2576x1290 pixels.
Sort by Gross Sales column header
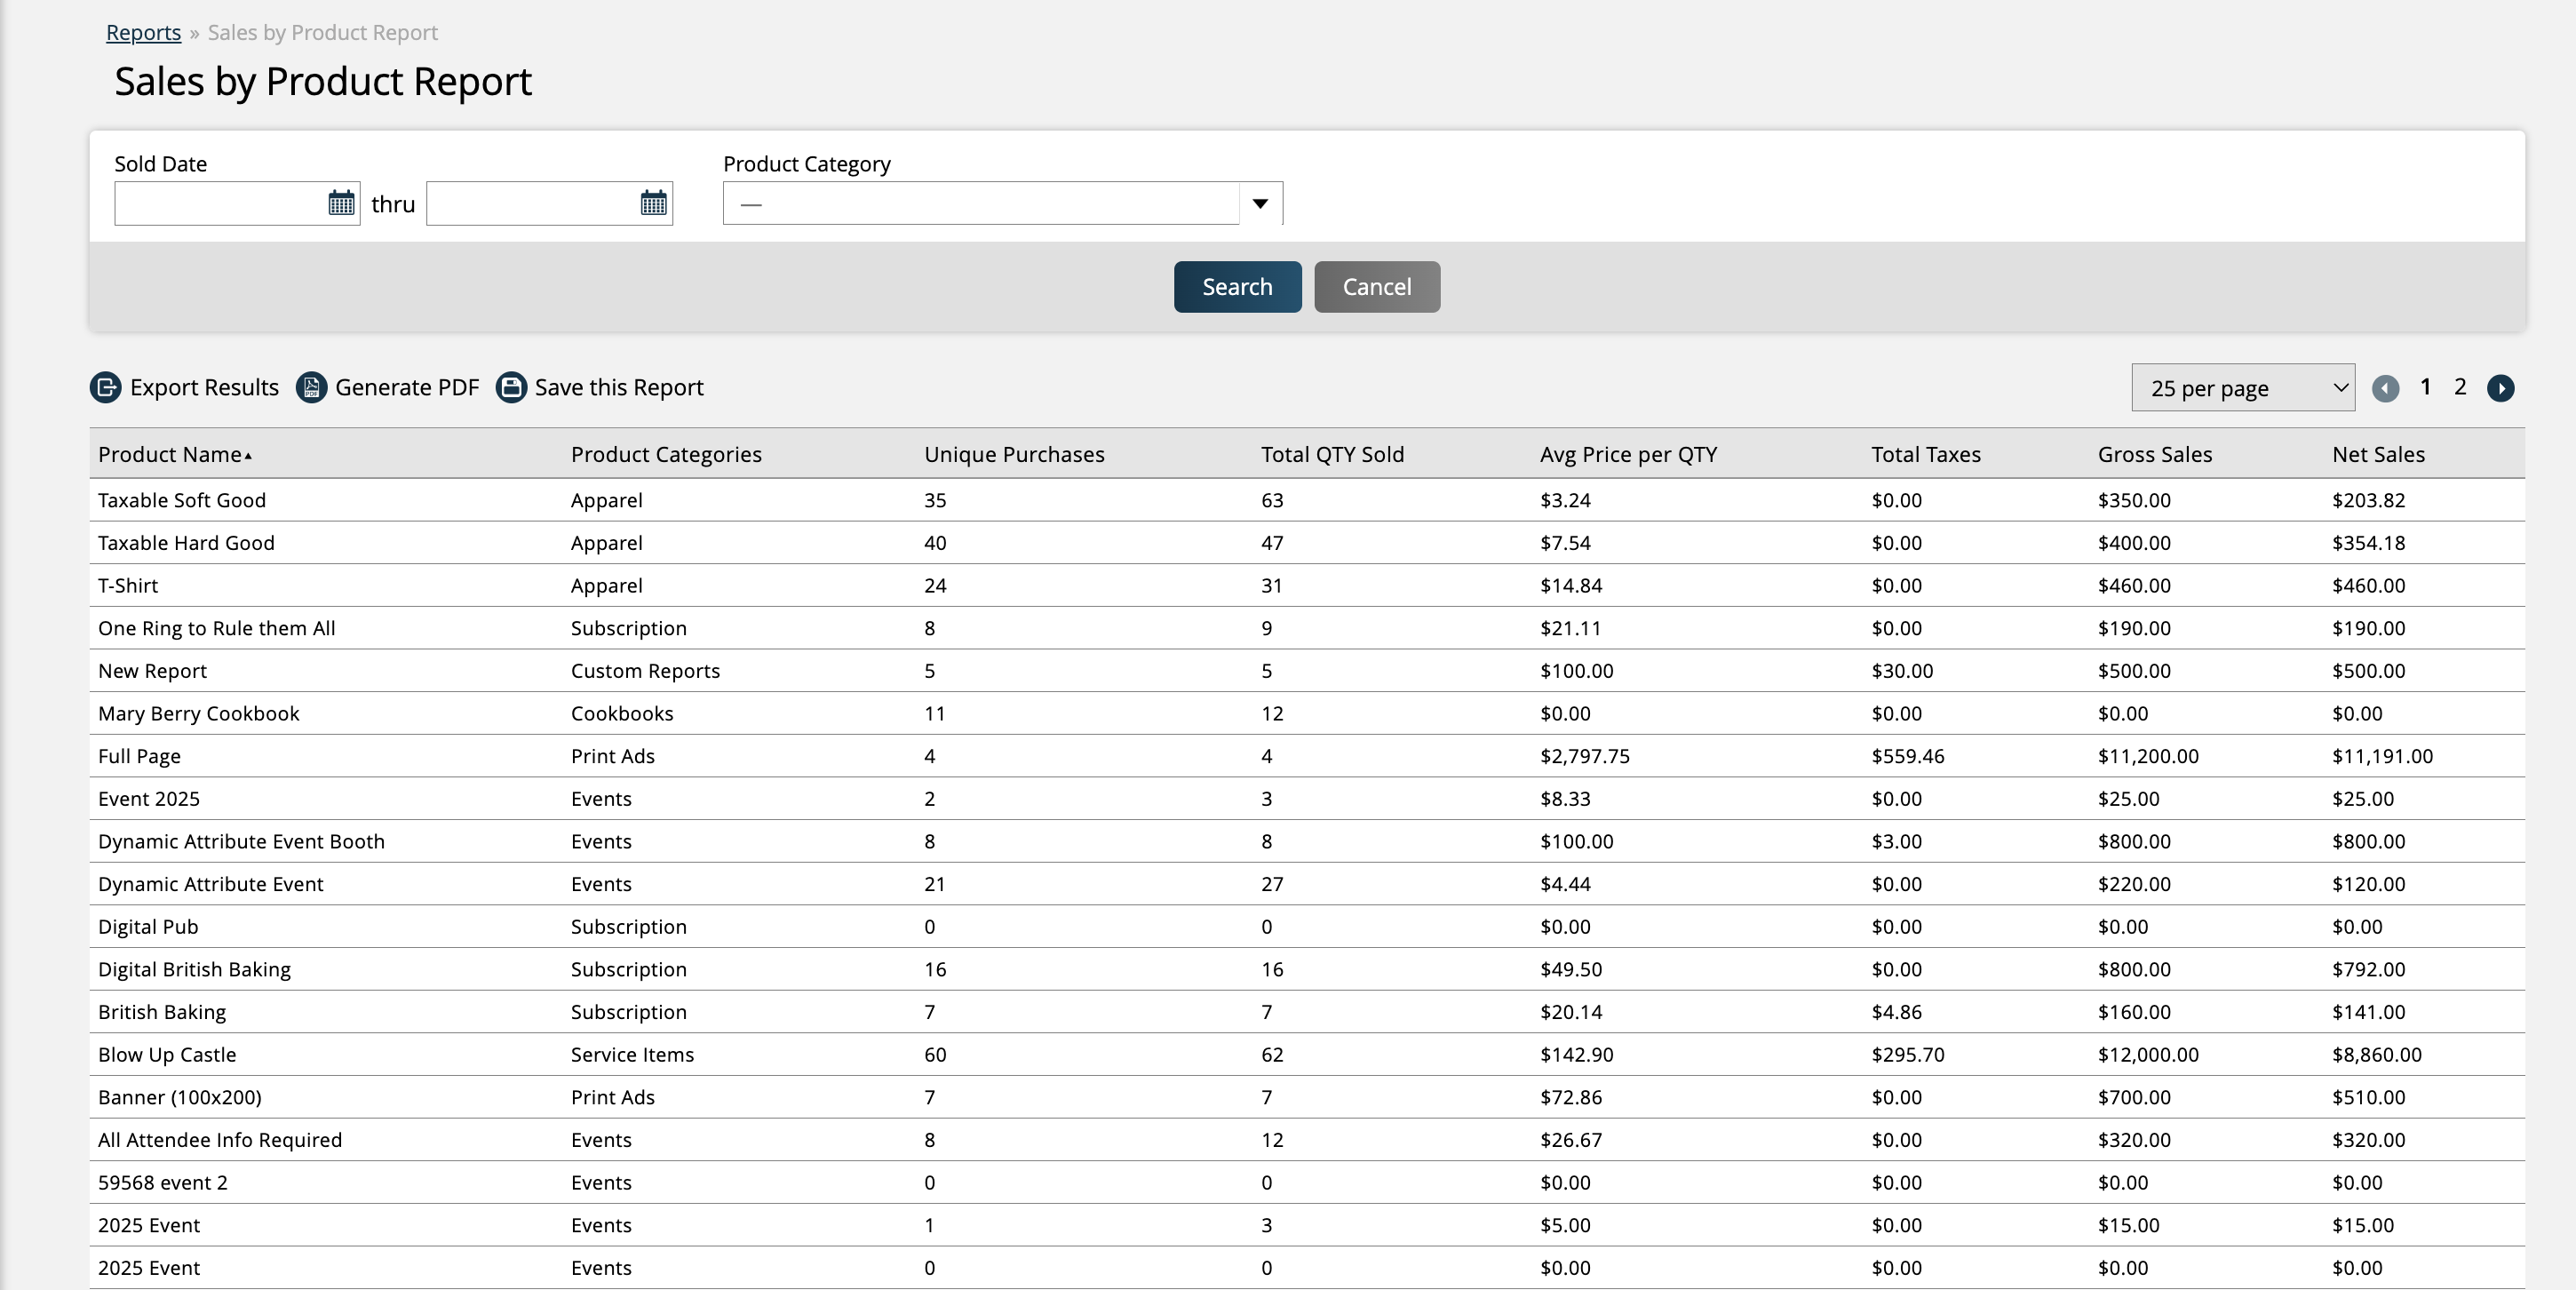(x=2154, y=454)
